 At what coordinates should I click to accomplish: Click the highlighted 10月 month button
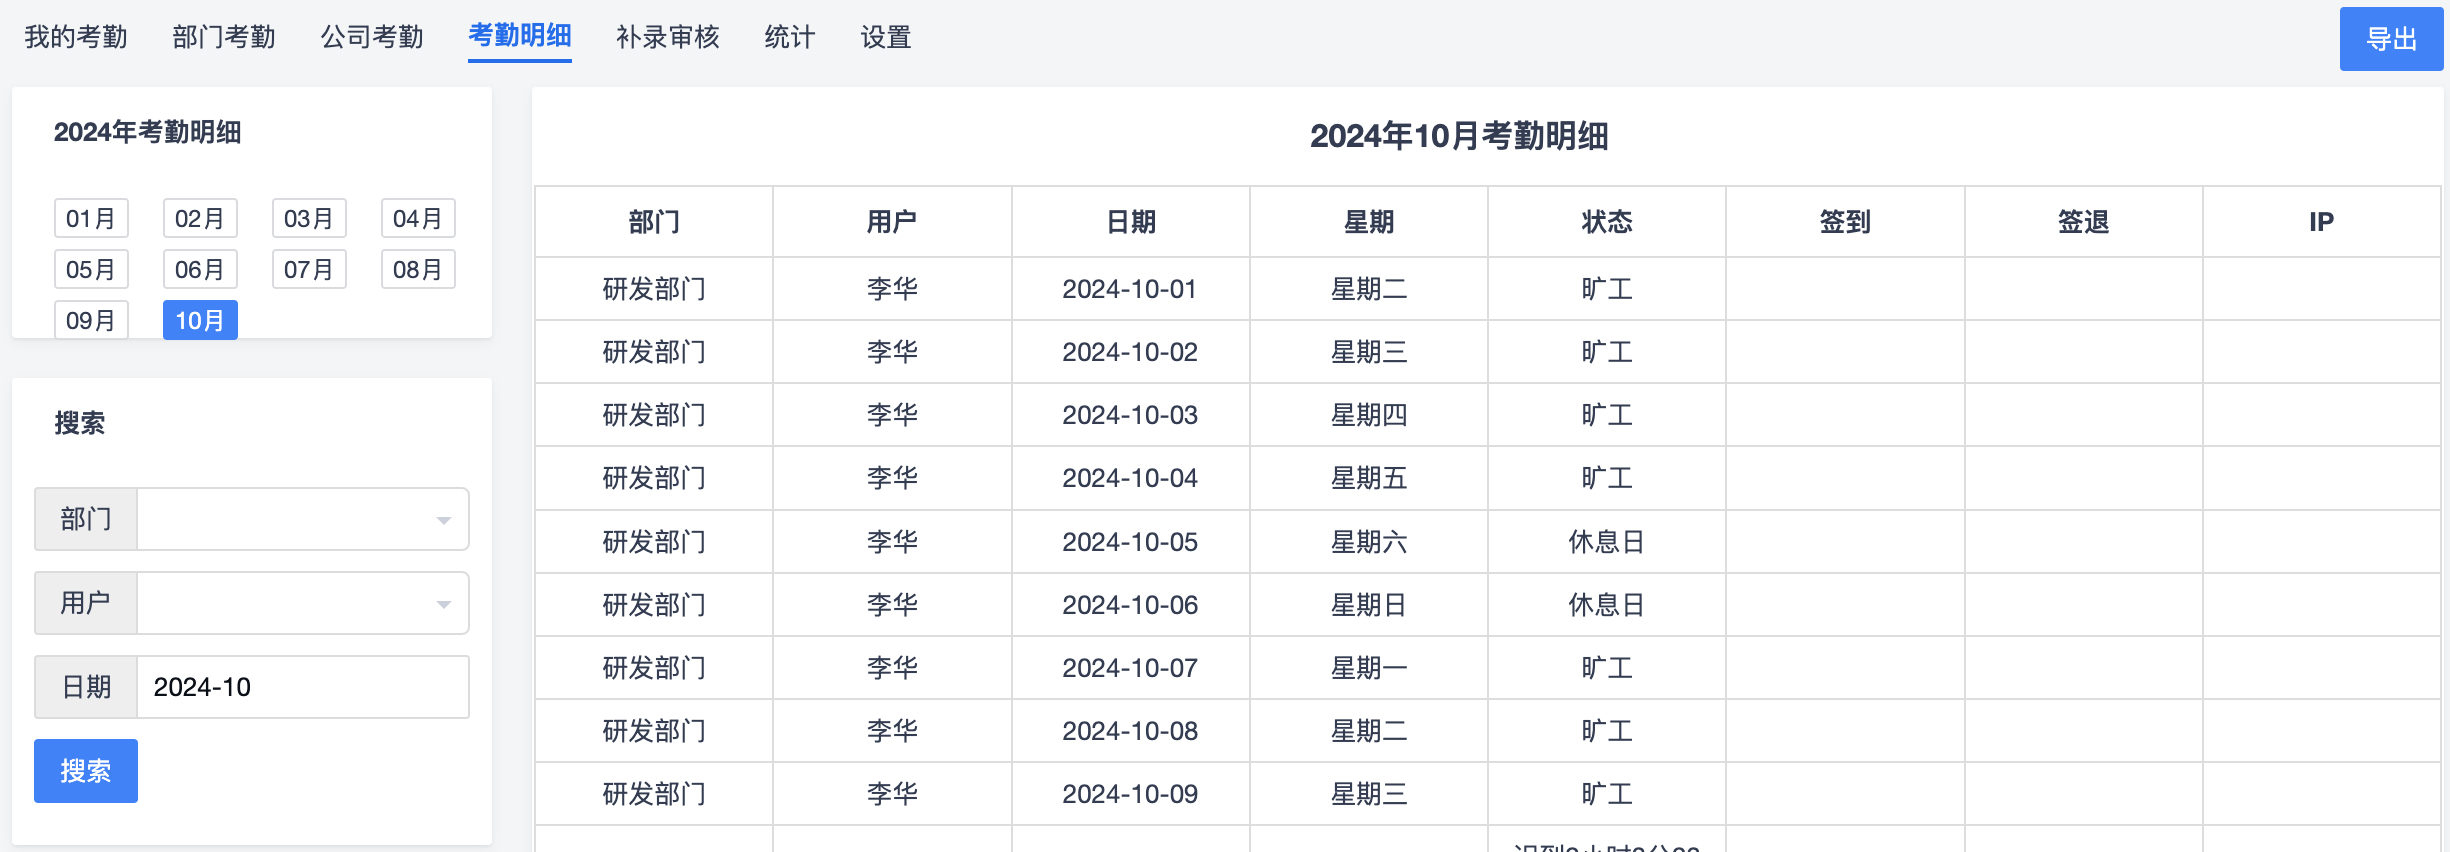200,320
